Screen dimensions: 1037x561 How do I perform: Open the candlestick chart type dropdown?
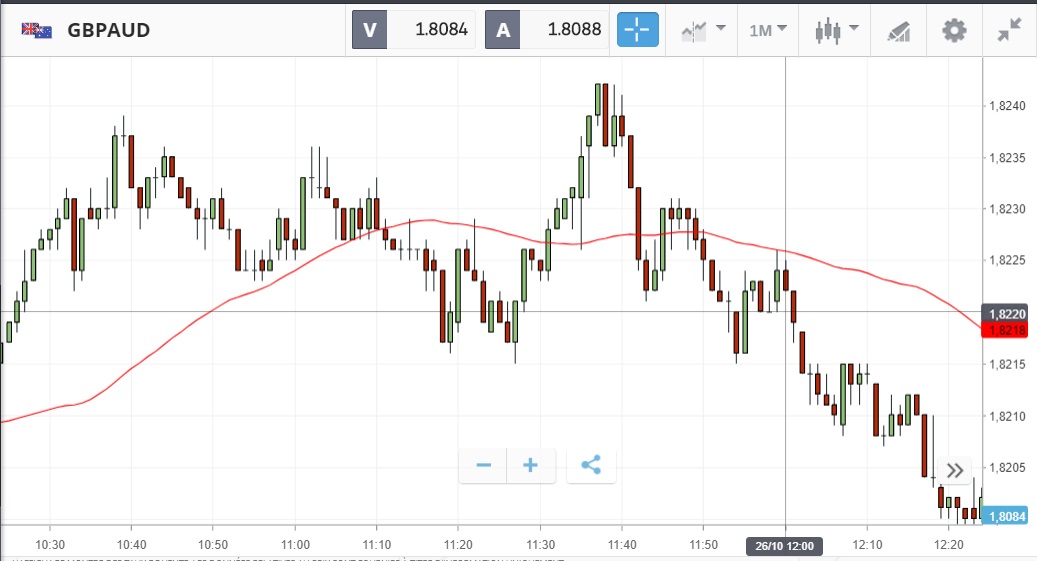tap(837, 30)
